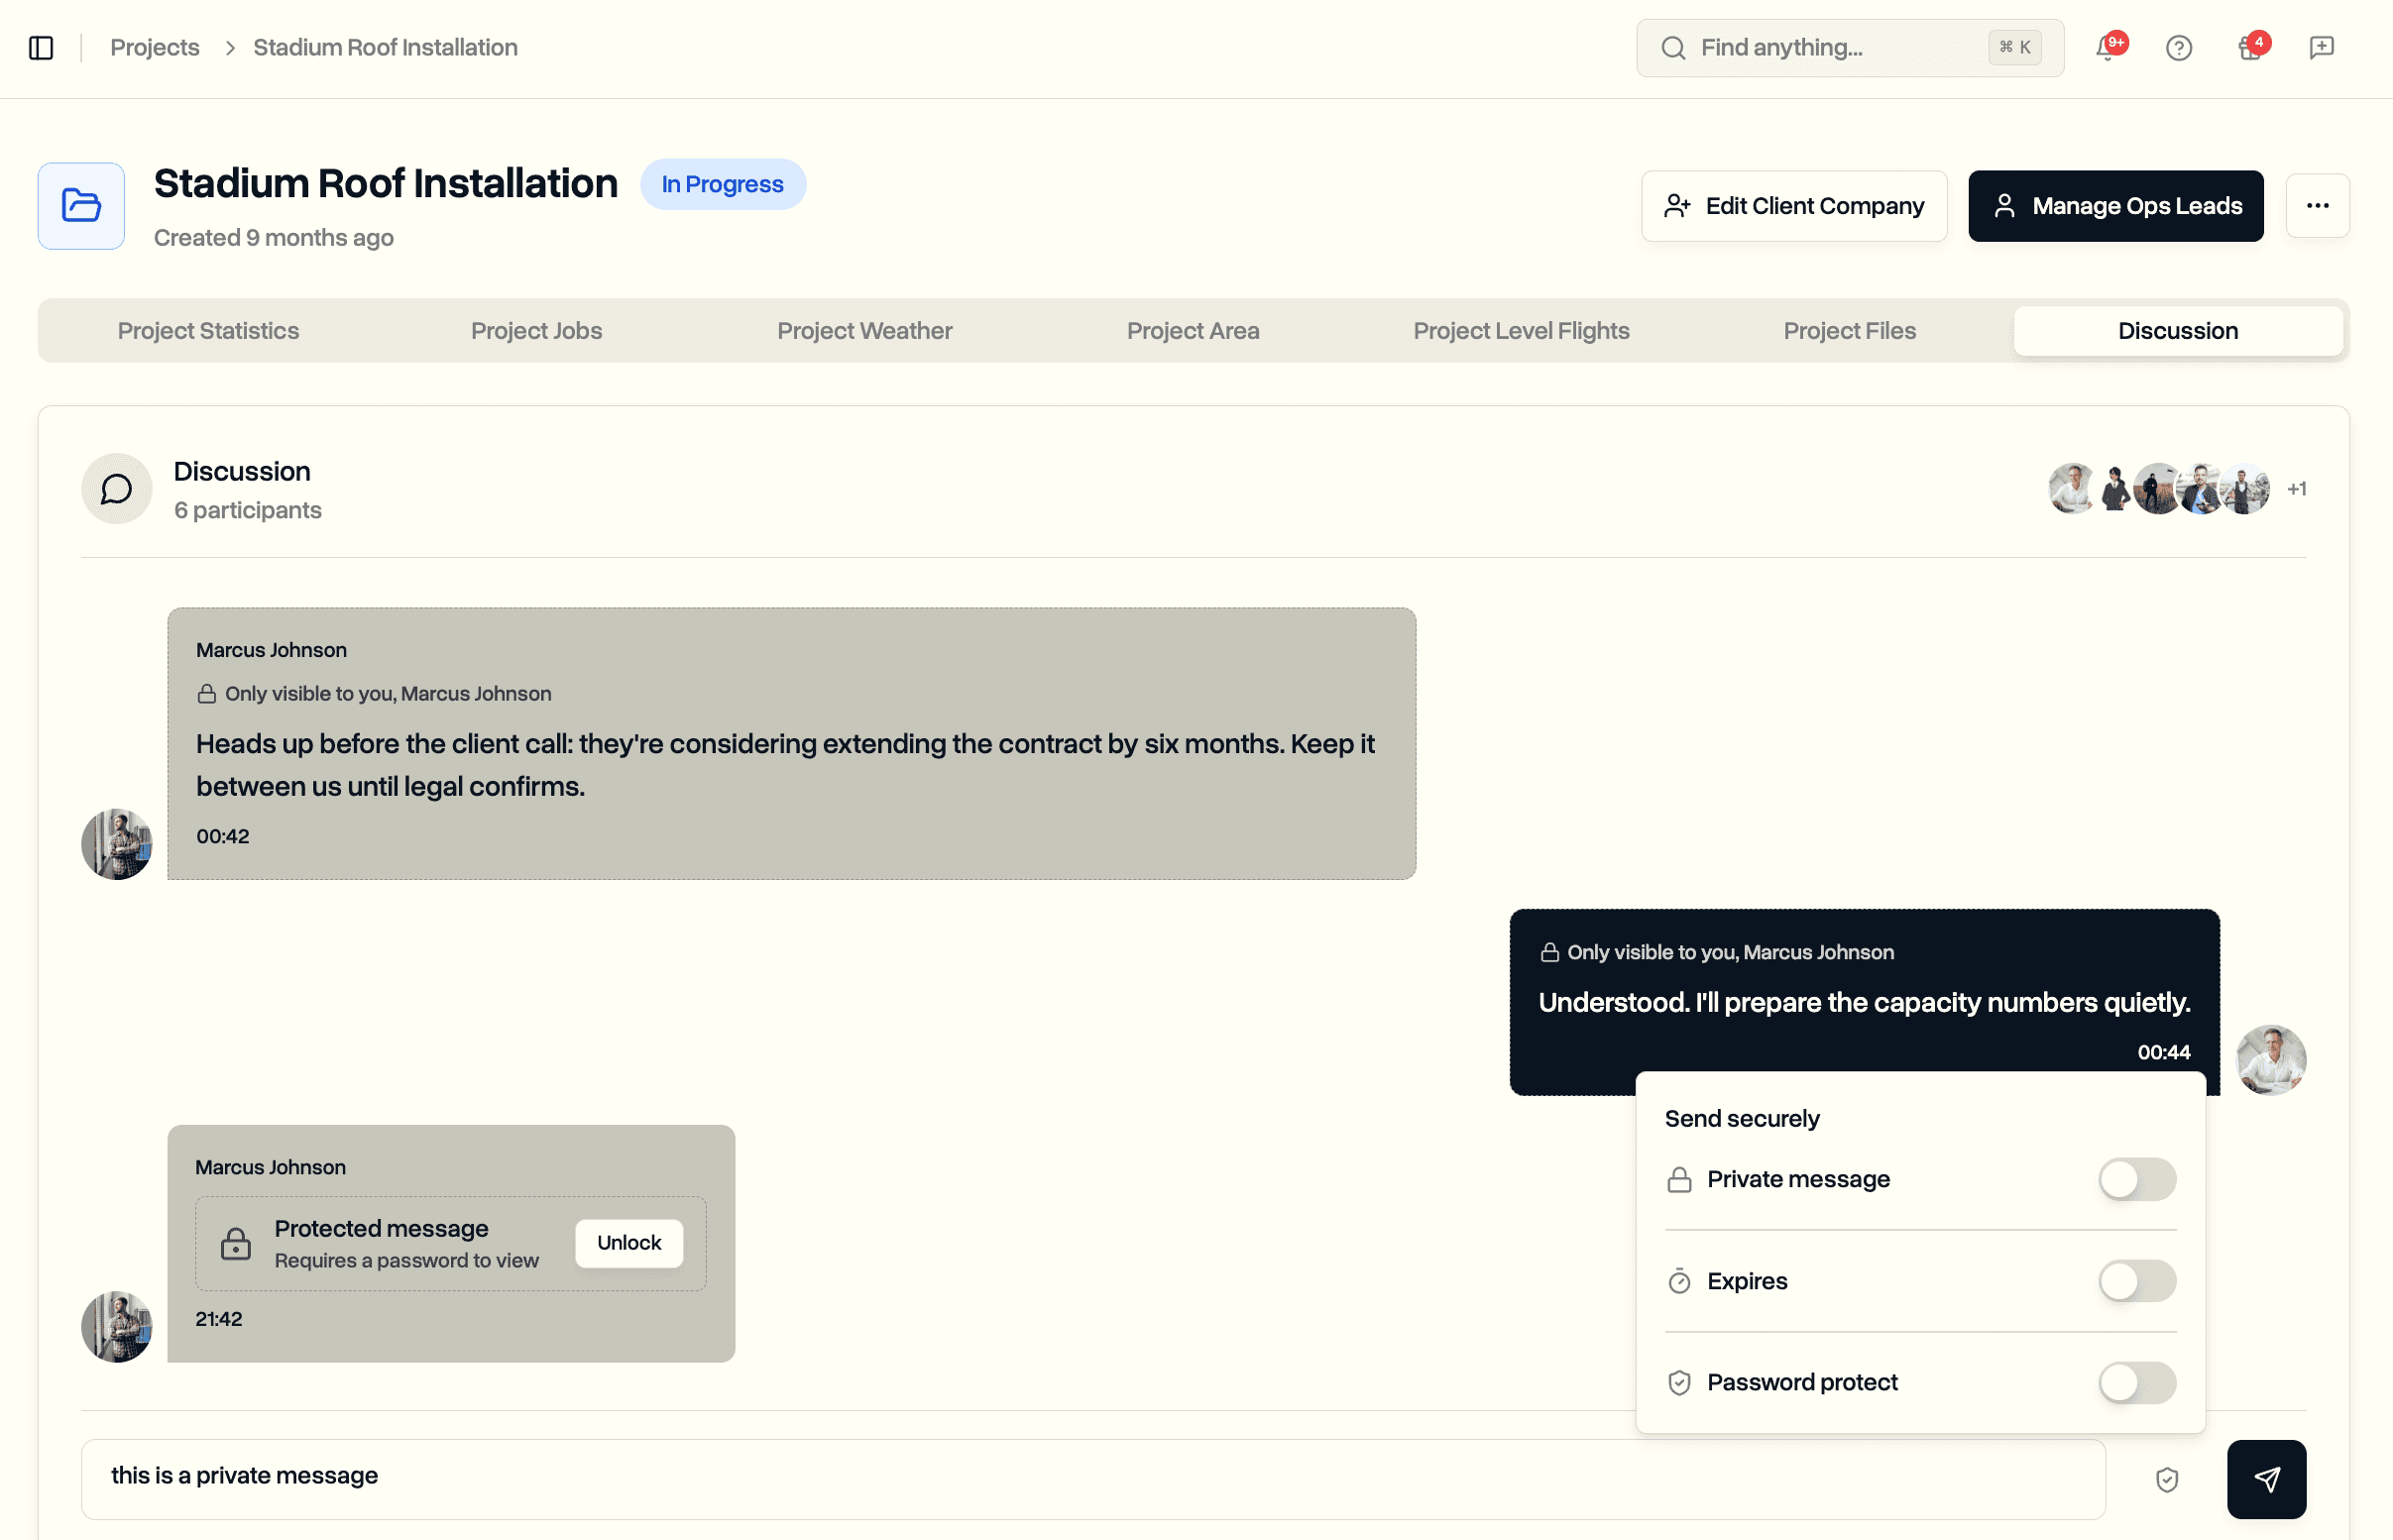Select the Project Area tab
The width and height of the screenshot is (2393, 1540).
tap(1192, 331)
